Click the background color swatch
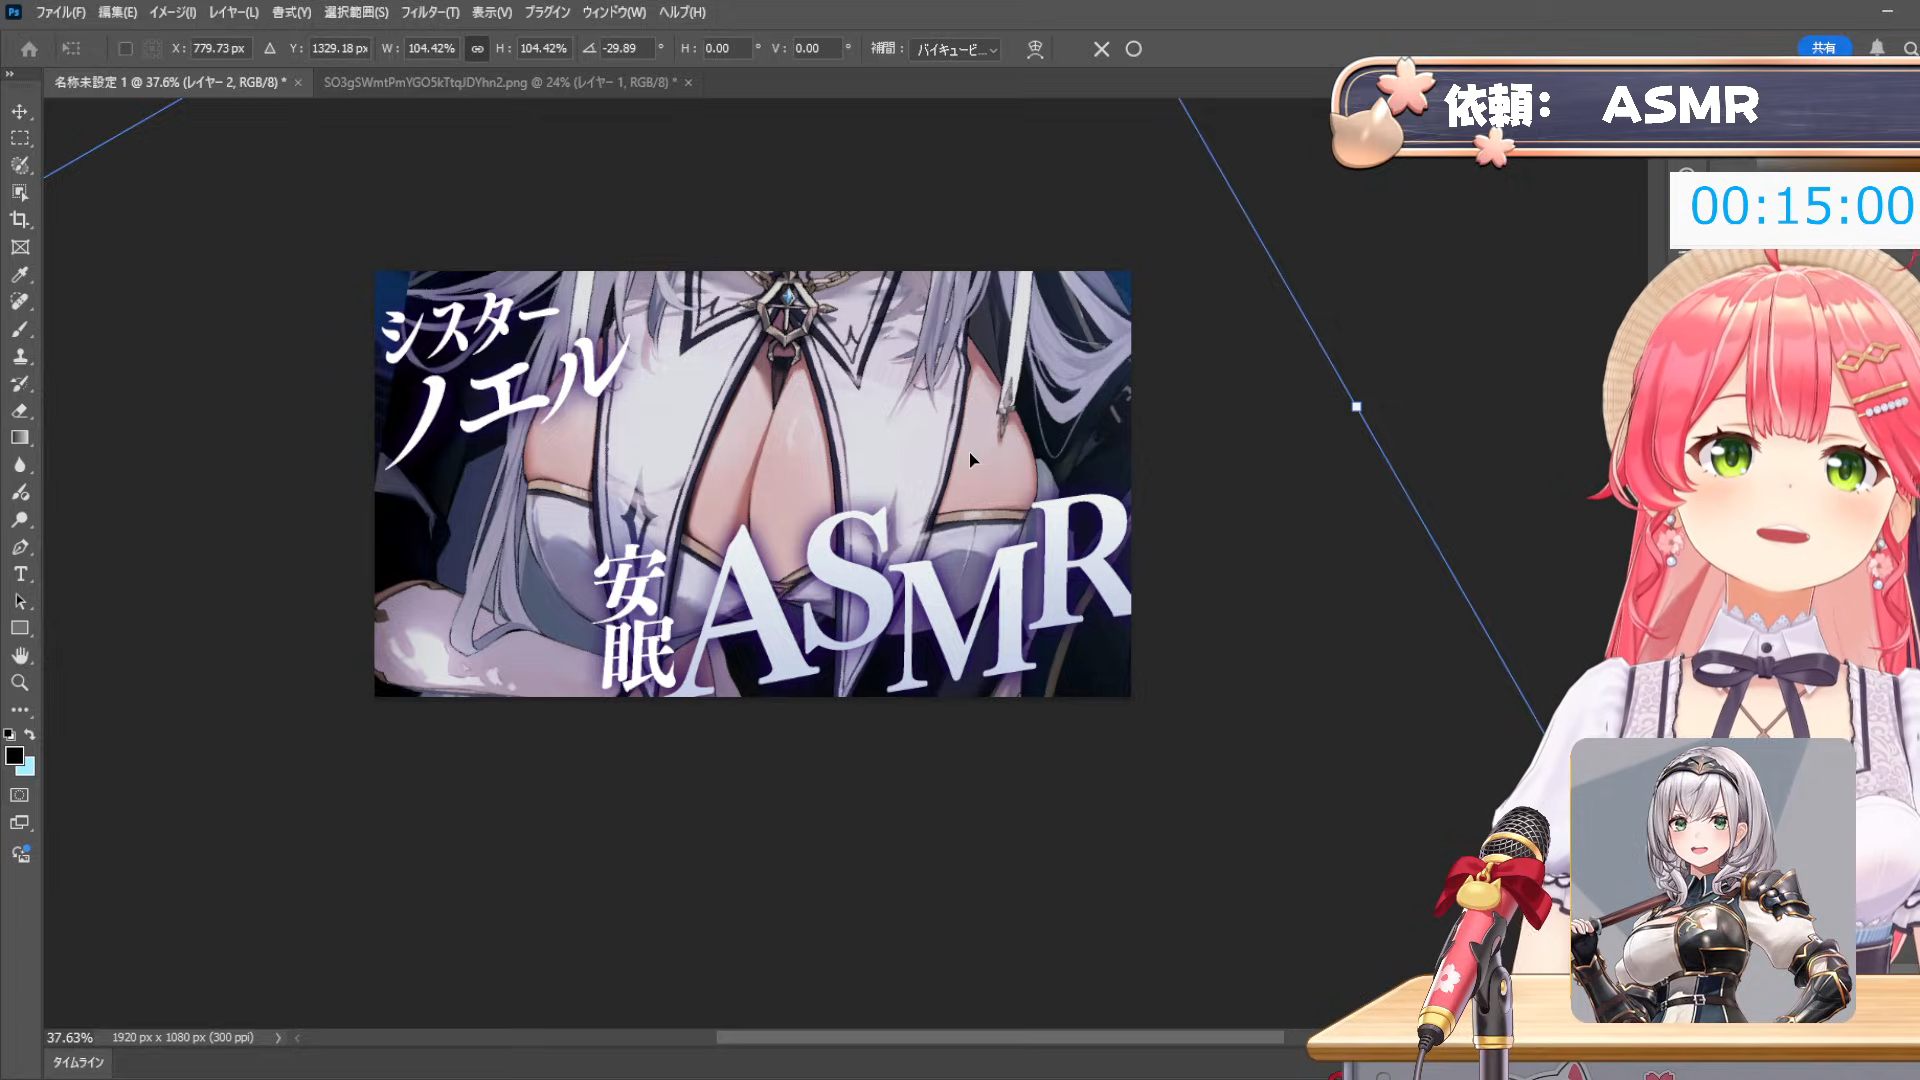 pos(29,768)
